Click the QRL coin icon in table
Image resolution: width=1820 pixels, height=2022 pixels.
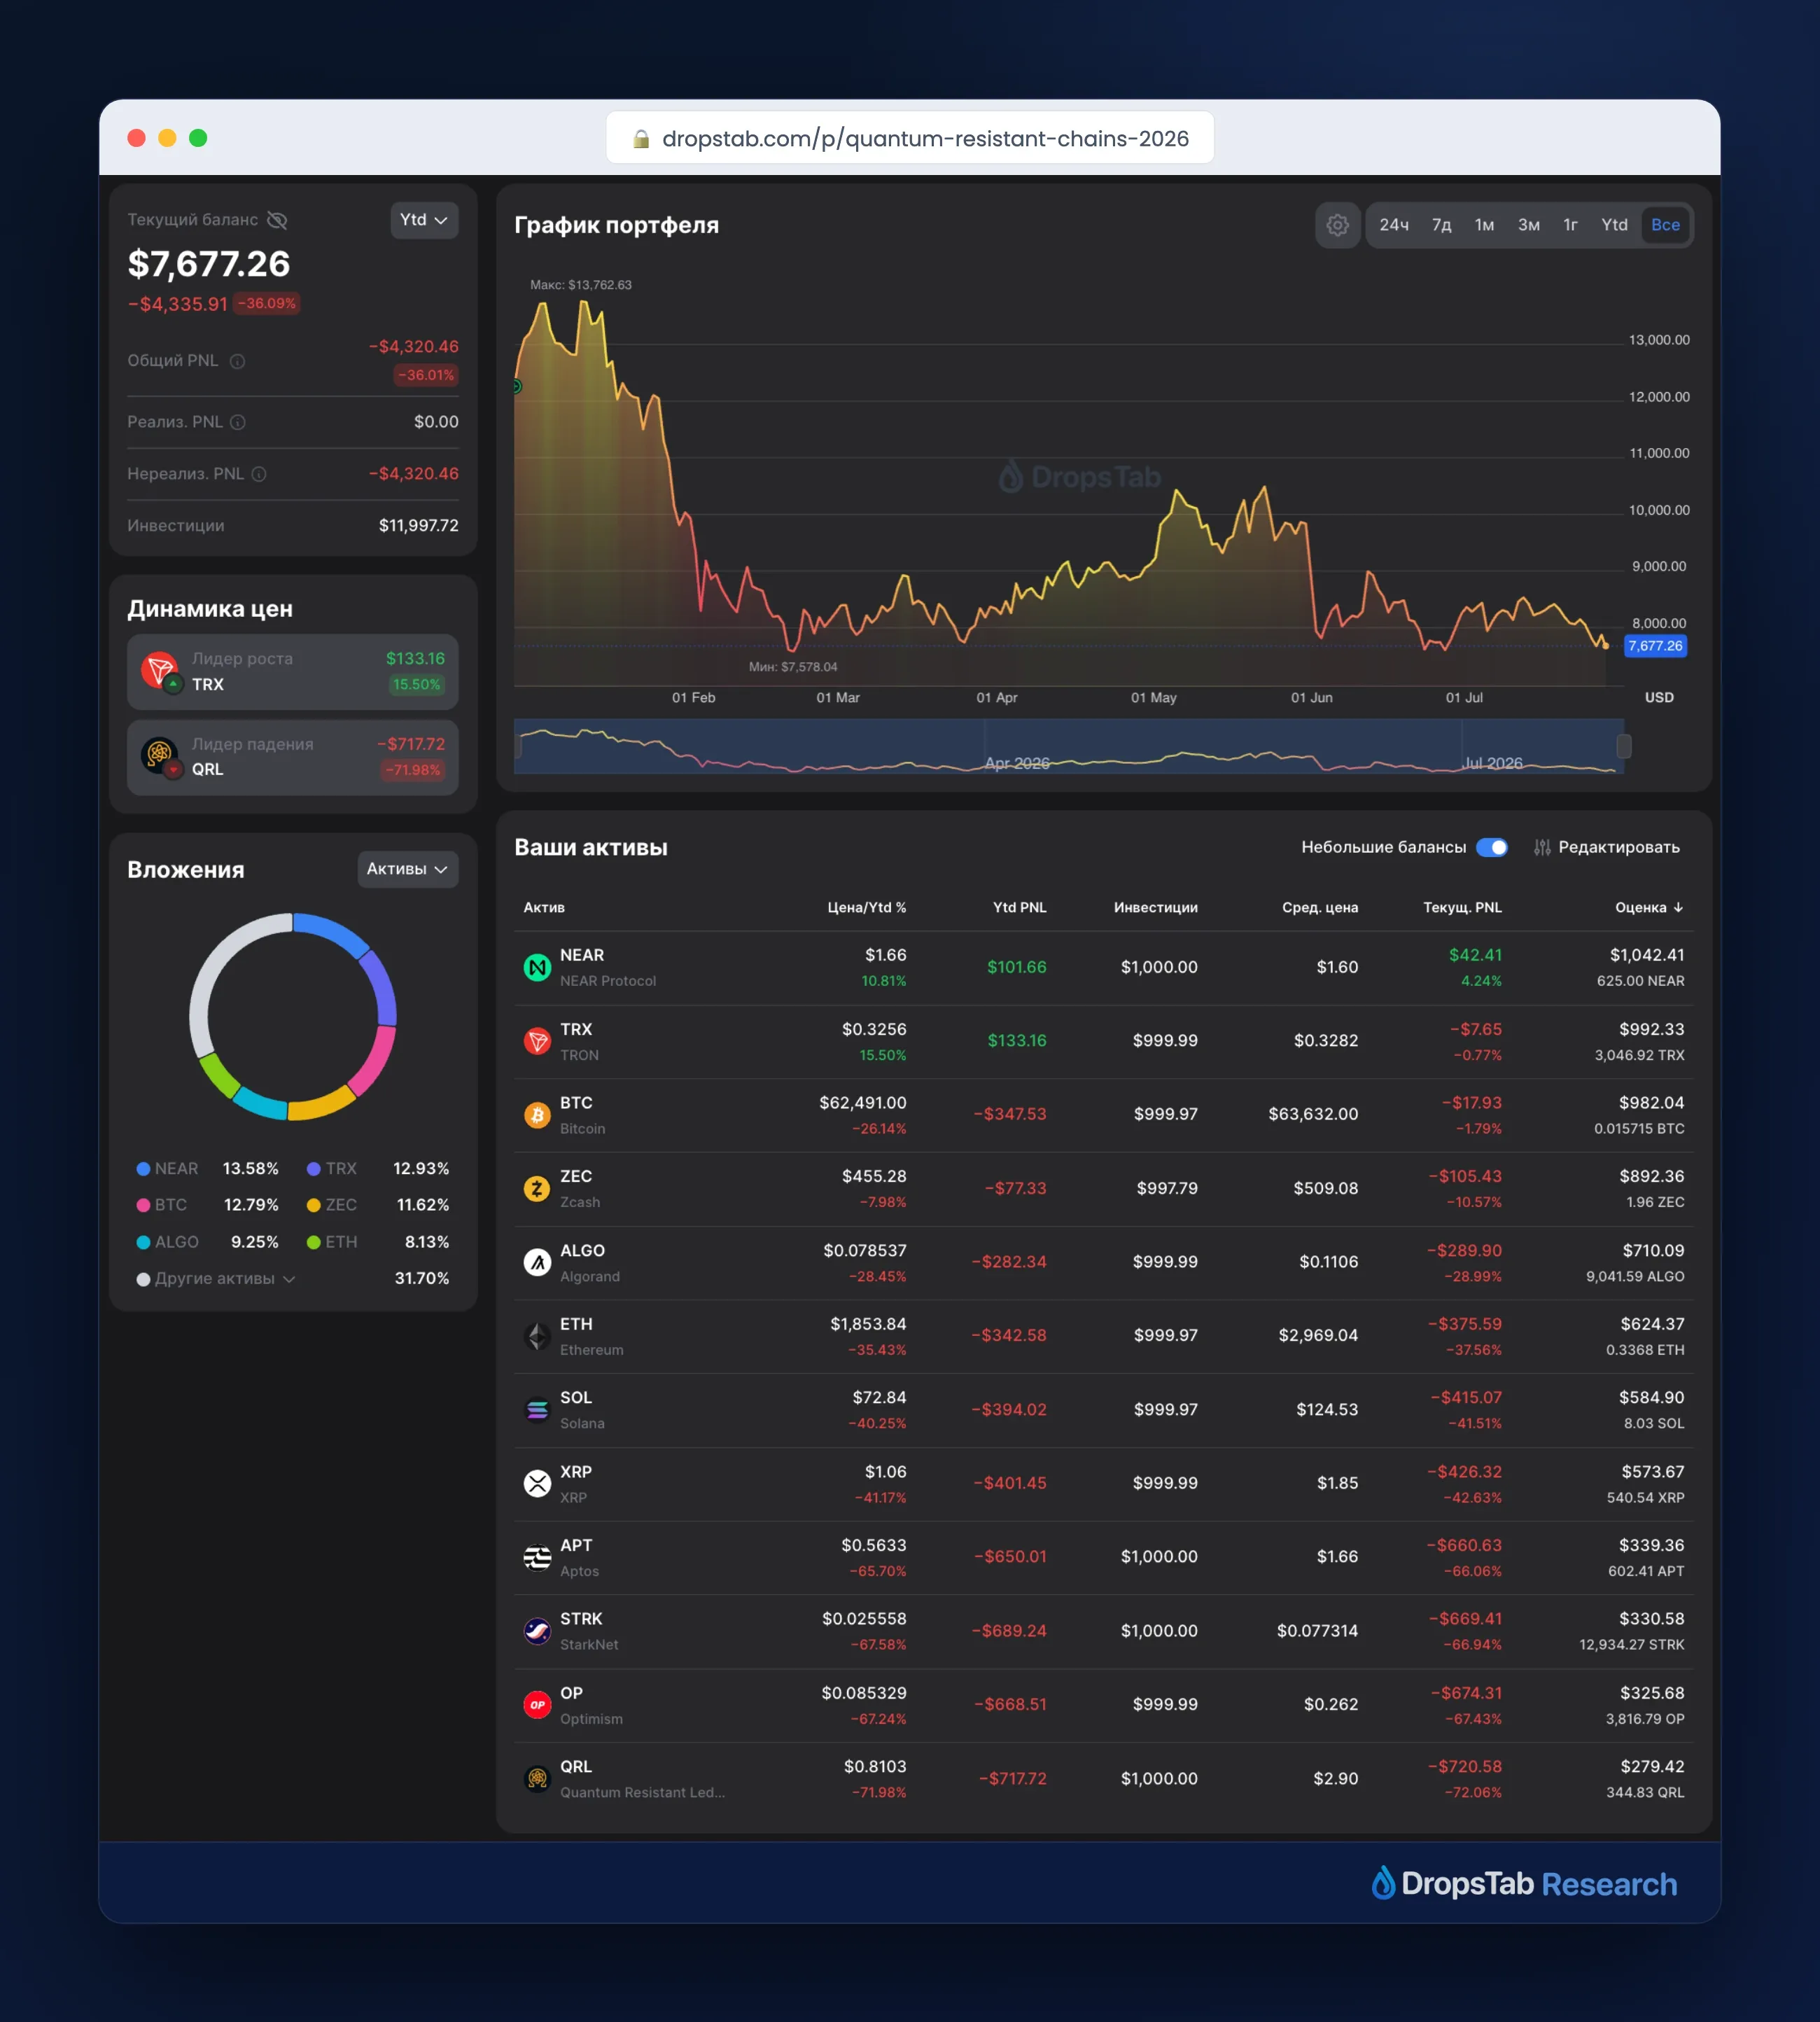click(537, 1779)
